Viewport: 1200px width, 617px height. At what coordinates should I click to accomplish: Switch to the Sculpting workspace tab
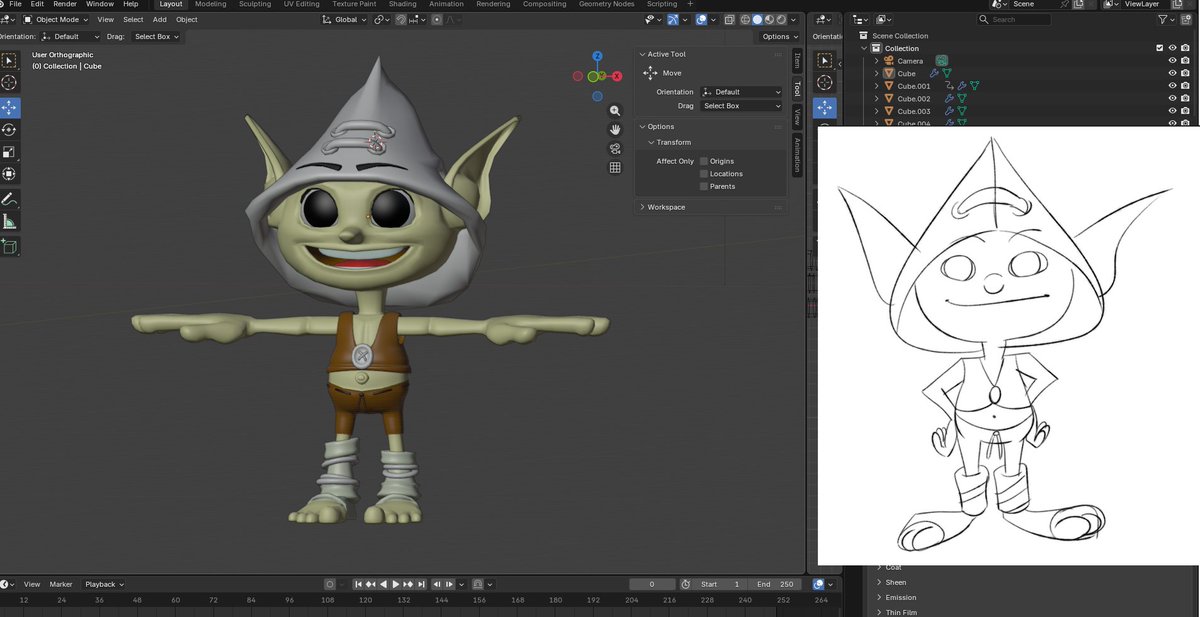pyautogui.click(x=255, y=4)
